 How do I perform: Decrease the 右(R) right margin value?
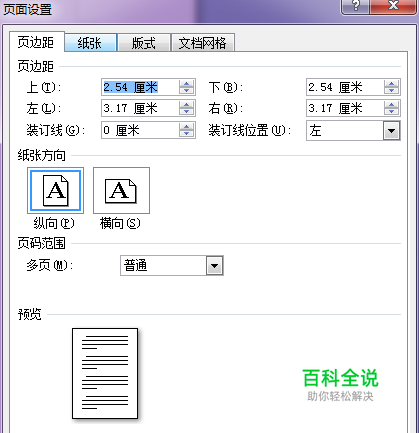(392, 112)
